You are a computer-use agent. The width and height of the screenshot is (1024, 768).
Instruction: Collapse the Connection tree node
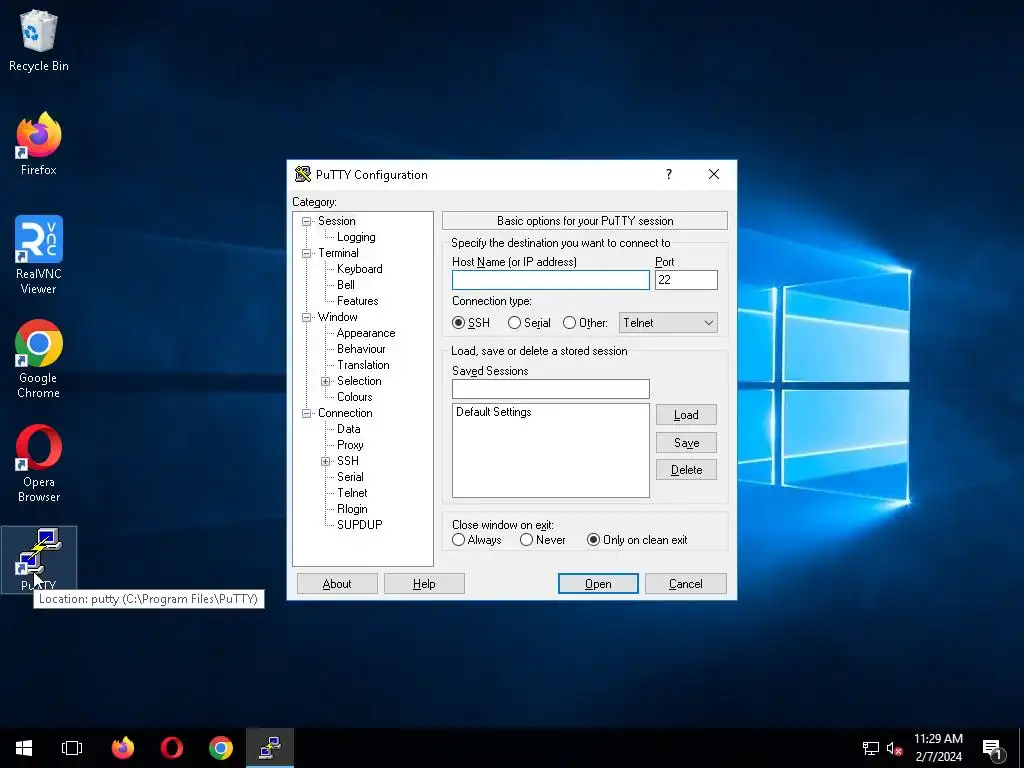pos(306,413)
